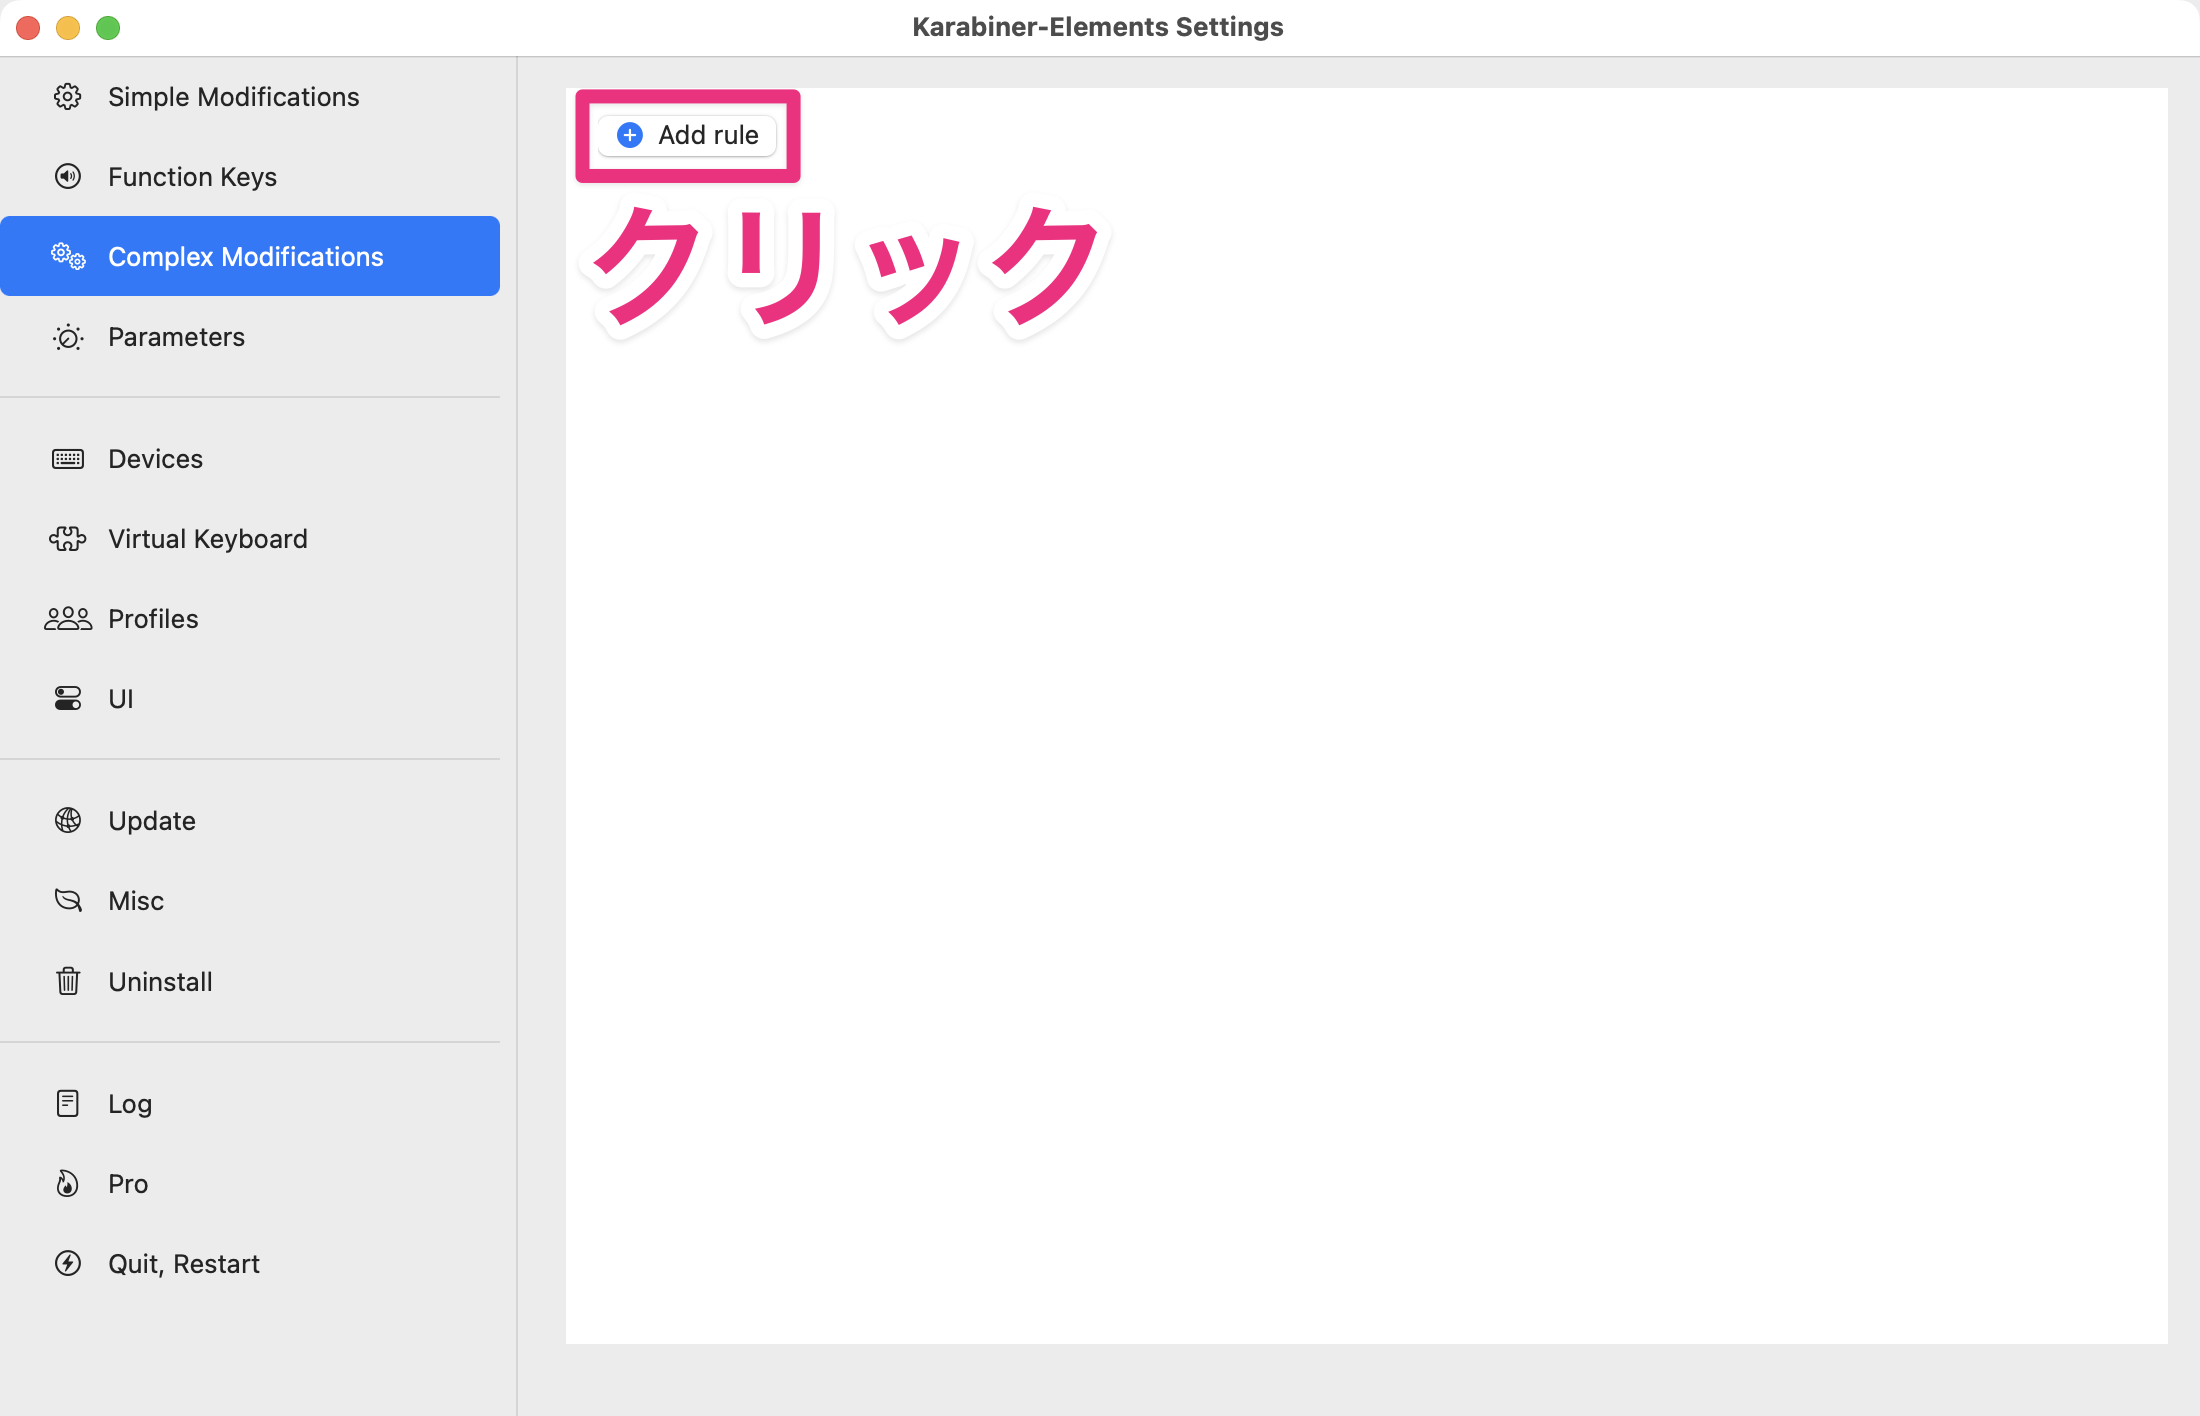Click the Add rule button
The image size is (2200, 1416).
pos(687,135)
